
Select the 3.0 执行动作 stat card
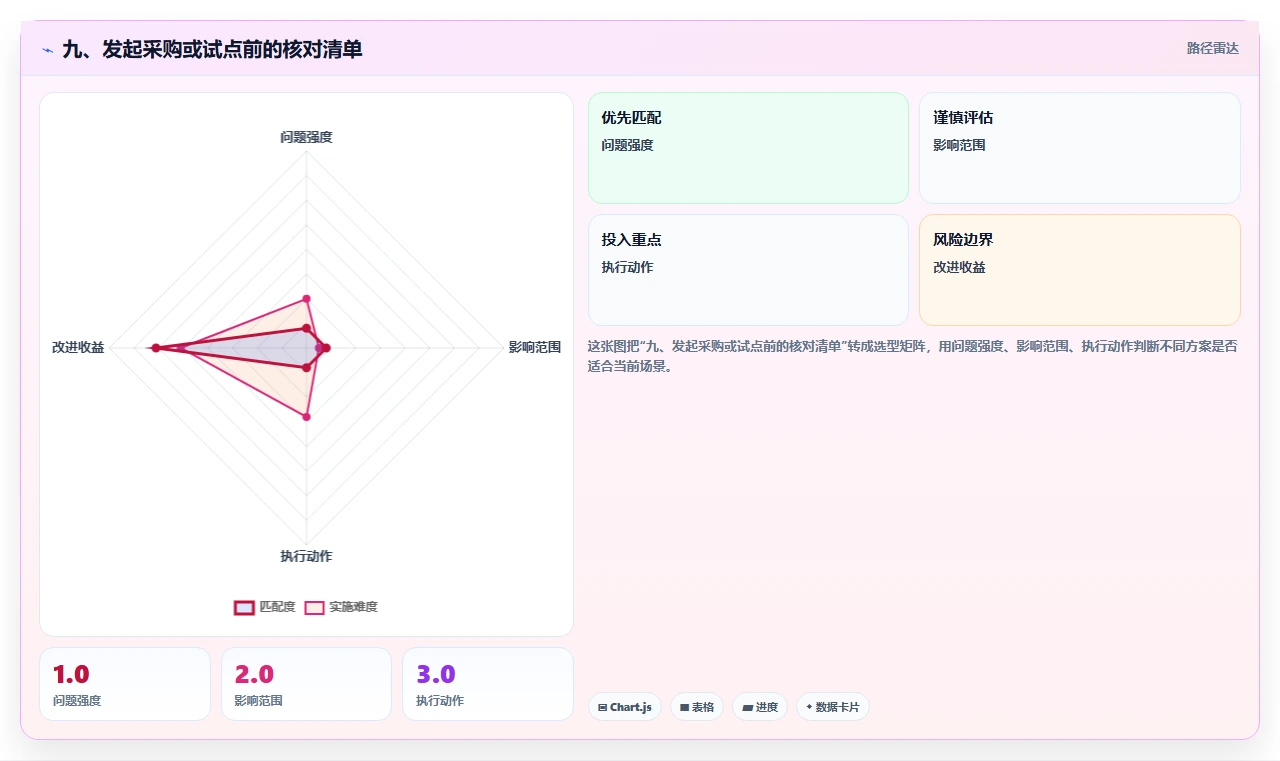488,684
